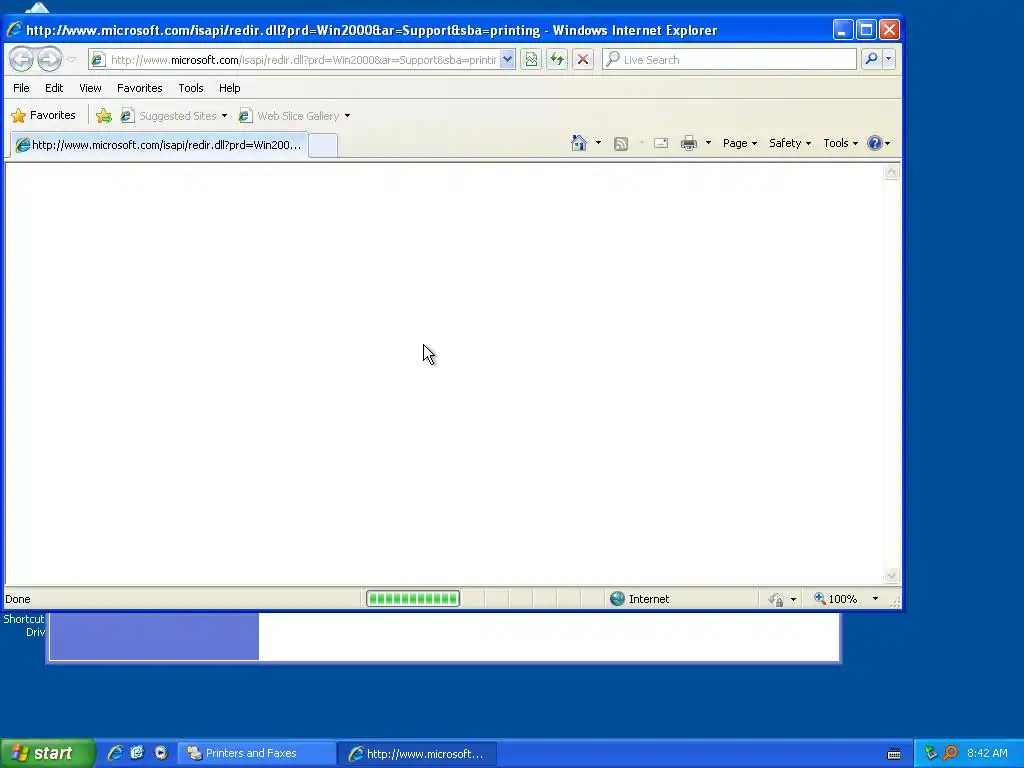Expand the Home button dropdown arrow
Image resolution: width=1024 pixels, height=768 pixels.
tap(598, 143)
